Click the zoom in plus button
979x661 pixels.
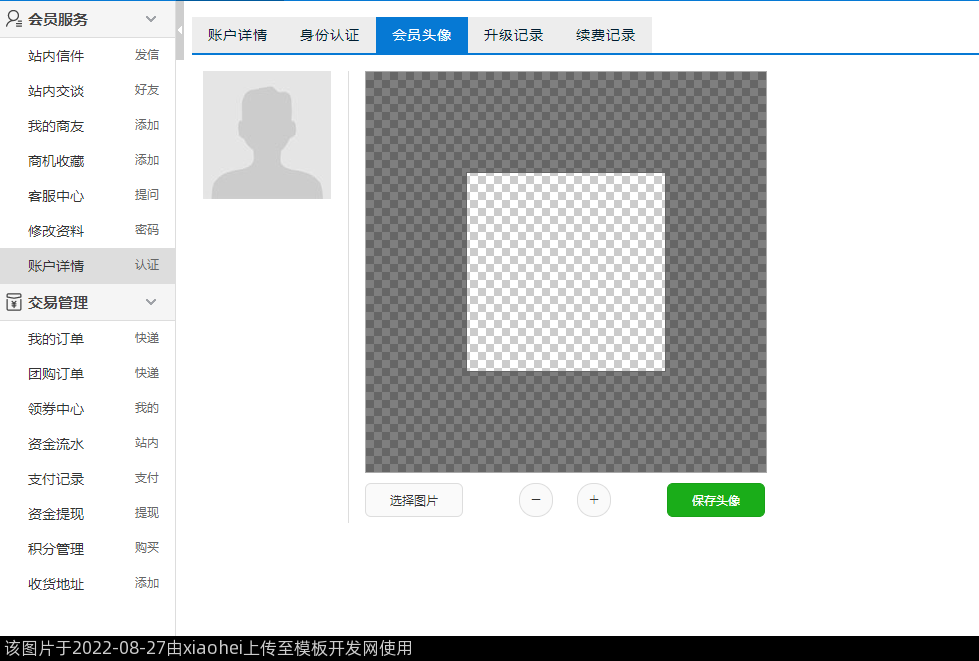[594, 500]
